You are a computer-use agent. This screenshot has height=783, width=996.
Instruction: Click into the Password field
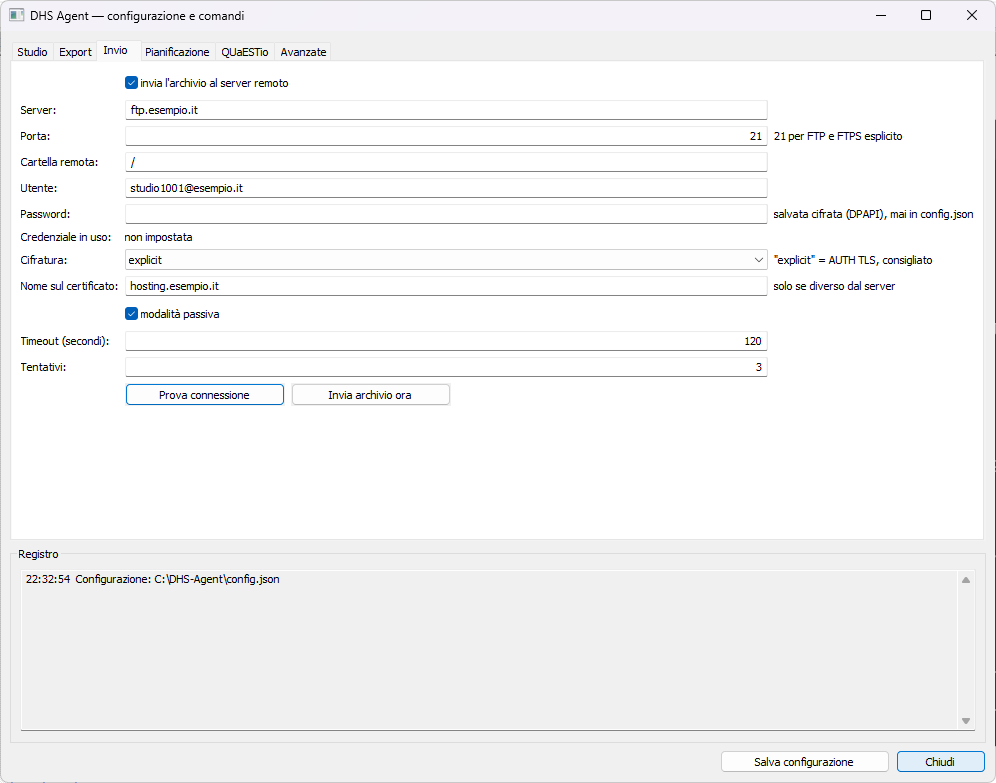pos(446,214)
